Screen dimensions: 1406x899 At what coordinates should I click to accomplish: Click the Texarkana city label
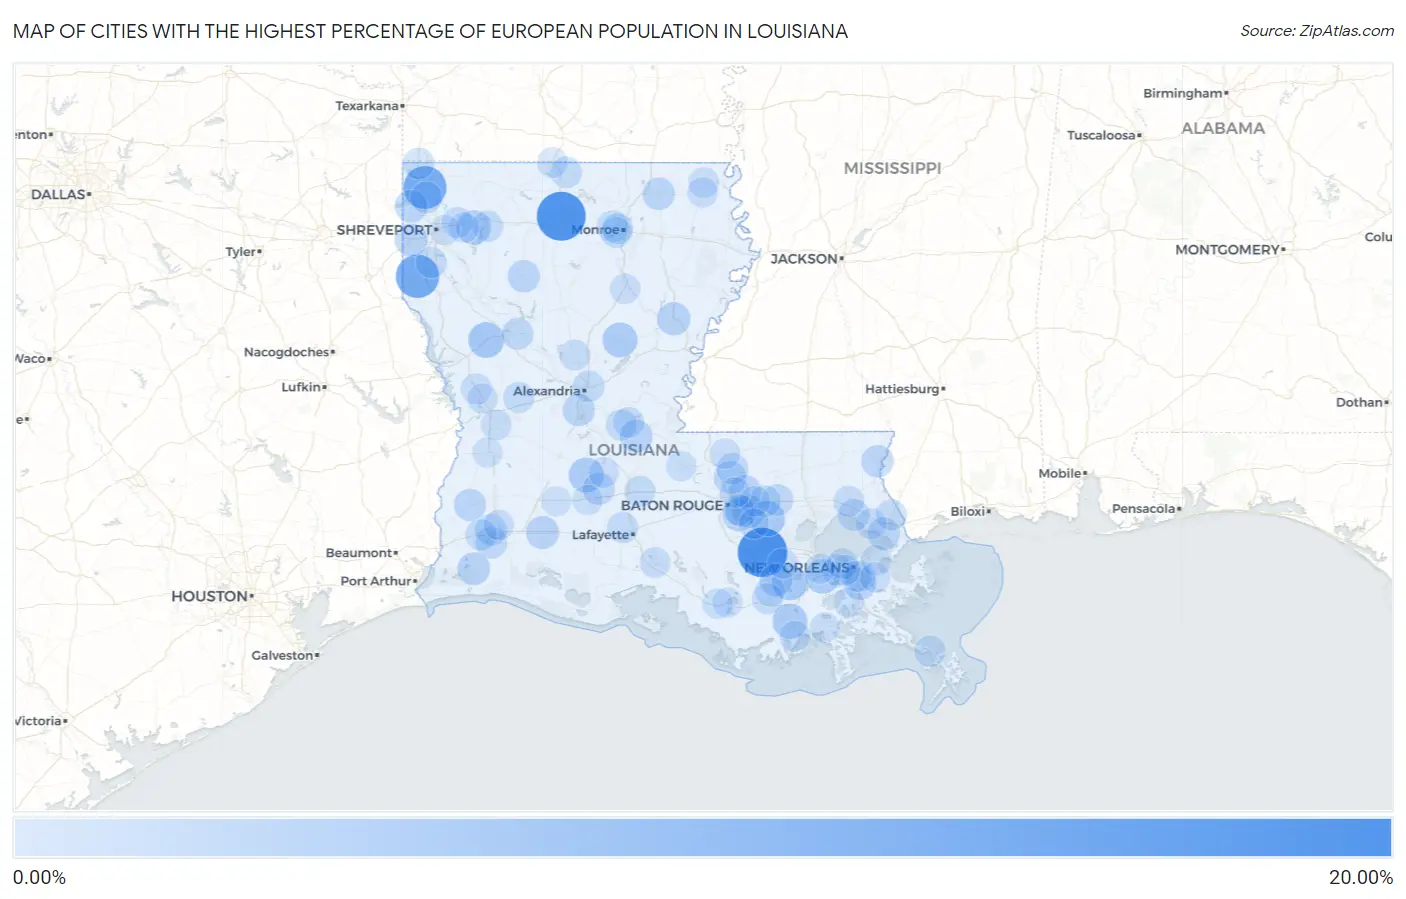(x=367, y=106)
